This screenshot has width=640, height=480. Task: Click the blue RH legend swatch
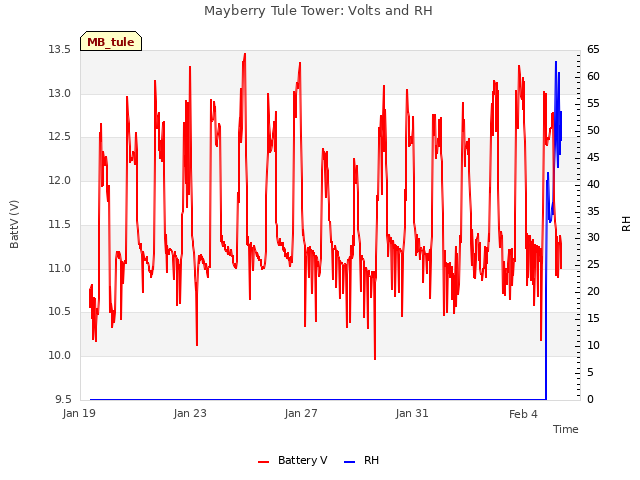[x=350, y=462]
